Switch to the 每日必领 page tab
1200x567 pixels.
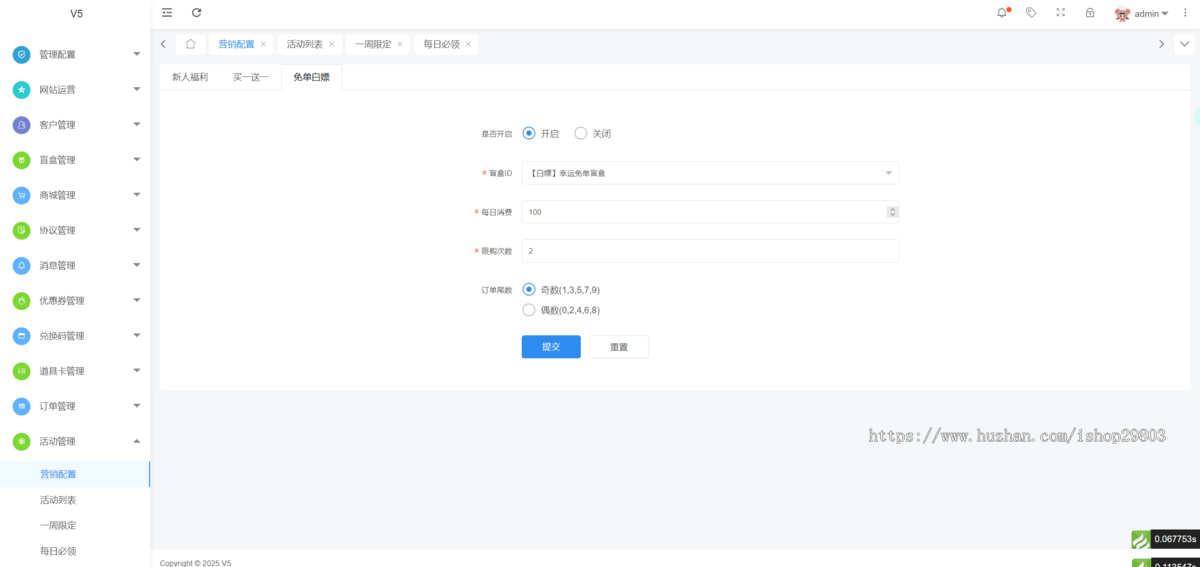pos(441,44)
